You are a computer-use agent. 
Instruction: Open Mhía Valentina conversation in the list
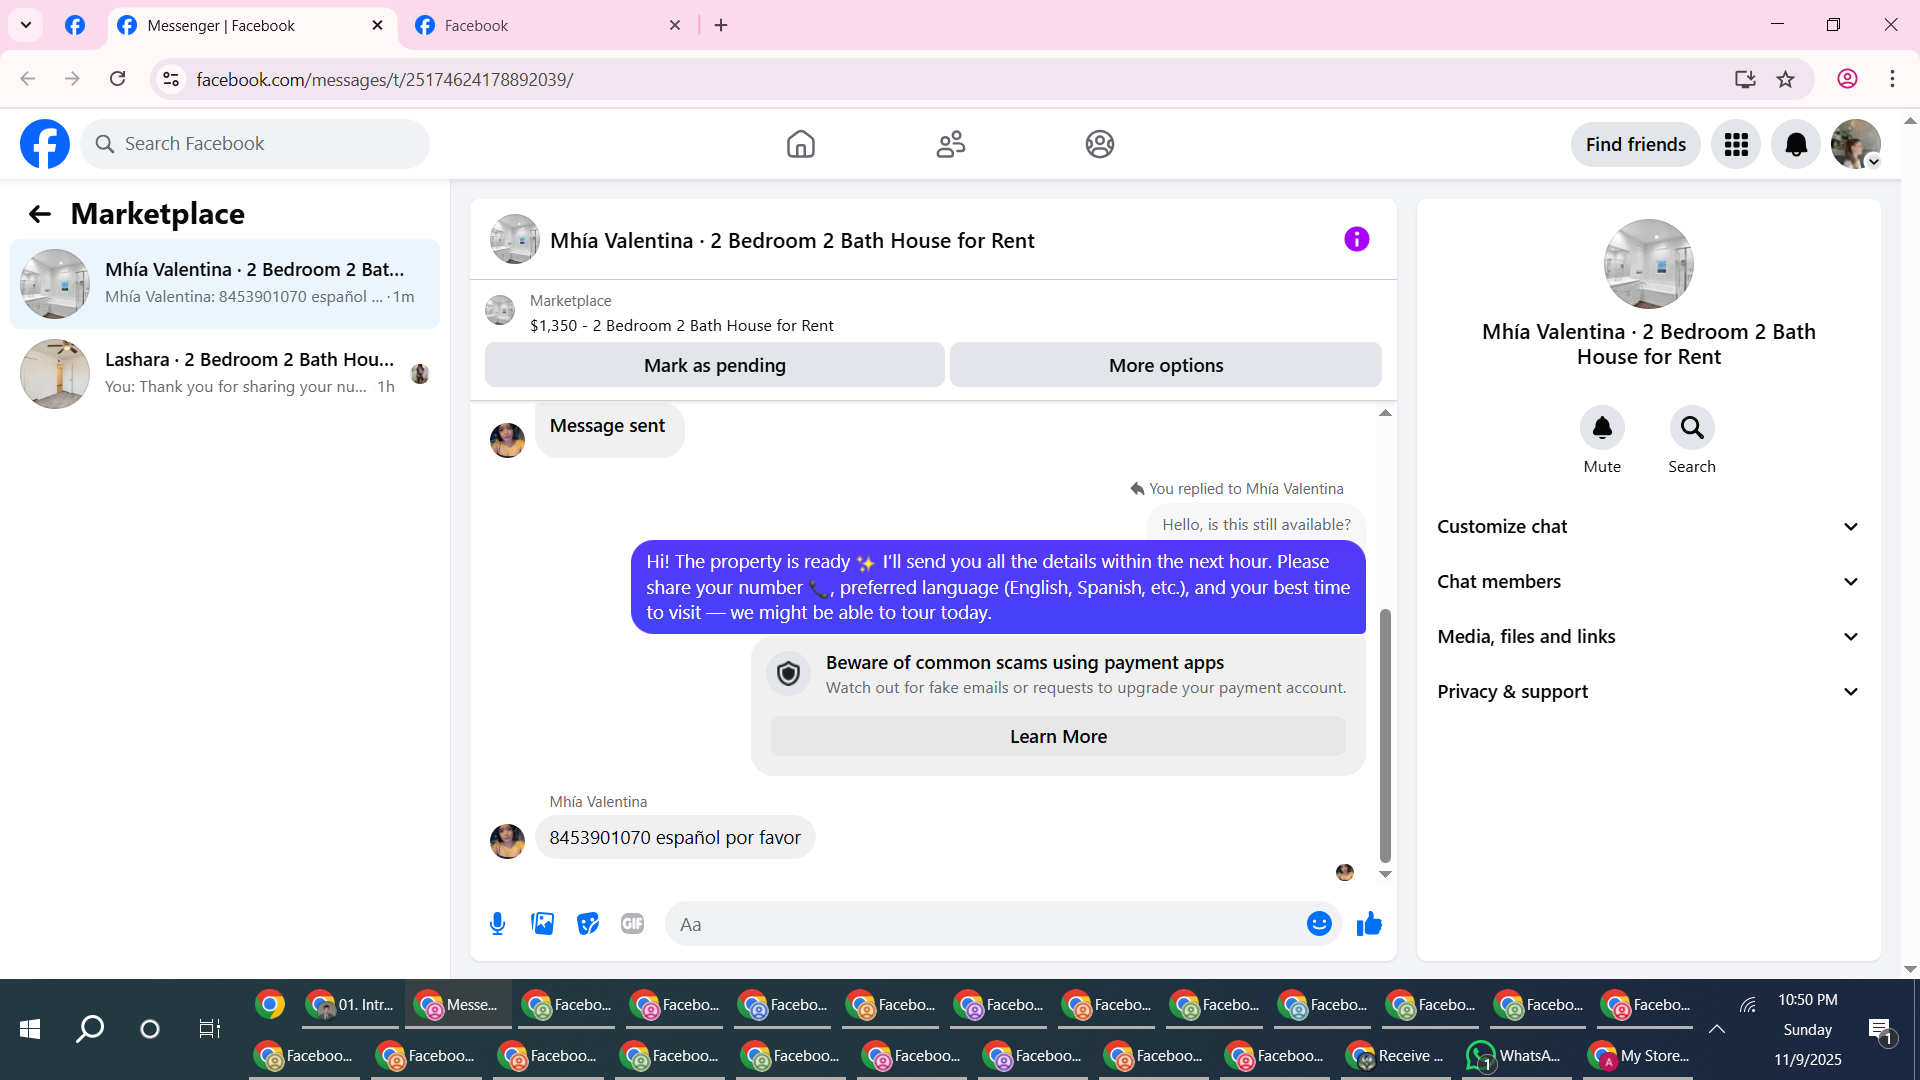coord(225,284)
